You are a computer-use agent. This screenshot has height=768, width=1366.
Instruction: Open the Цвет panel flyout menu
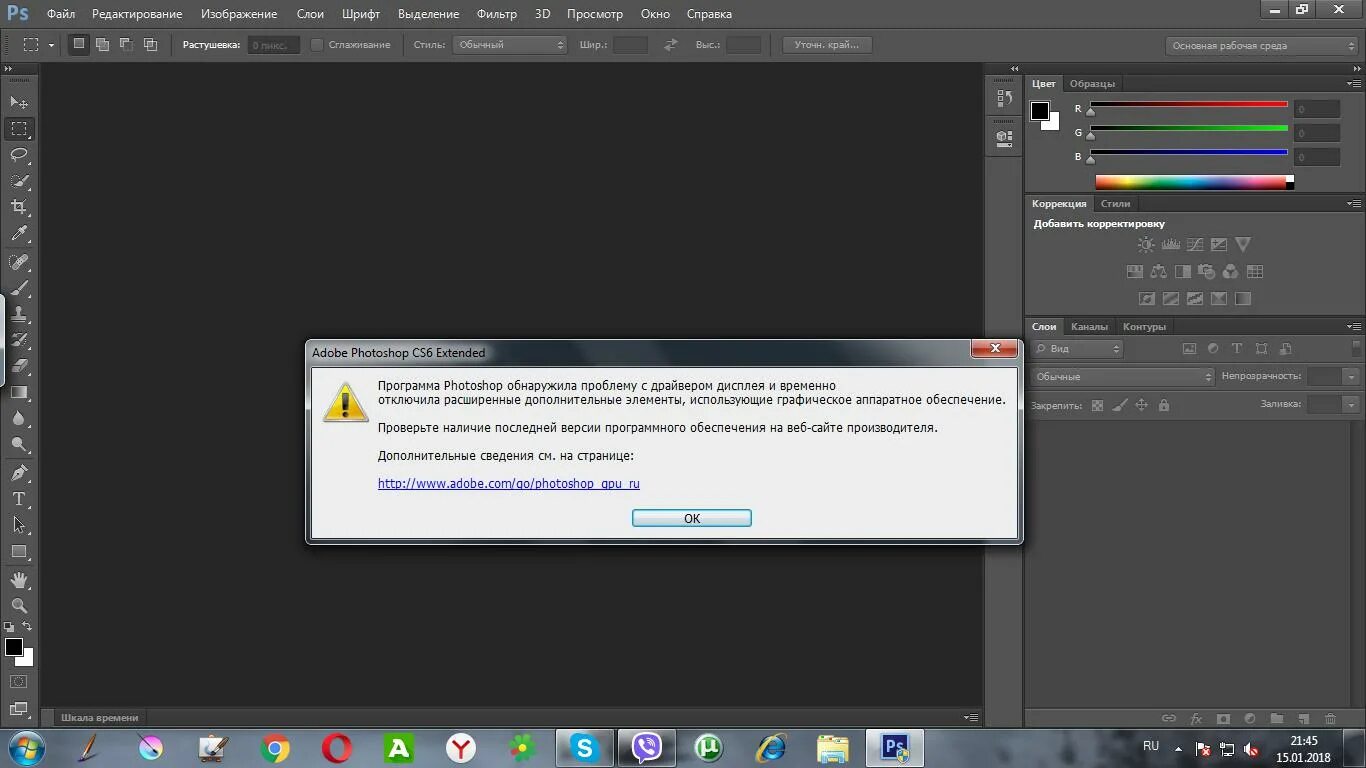1354,84
